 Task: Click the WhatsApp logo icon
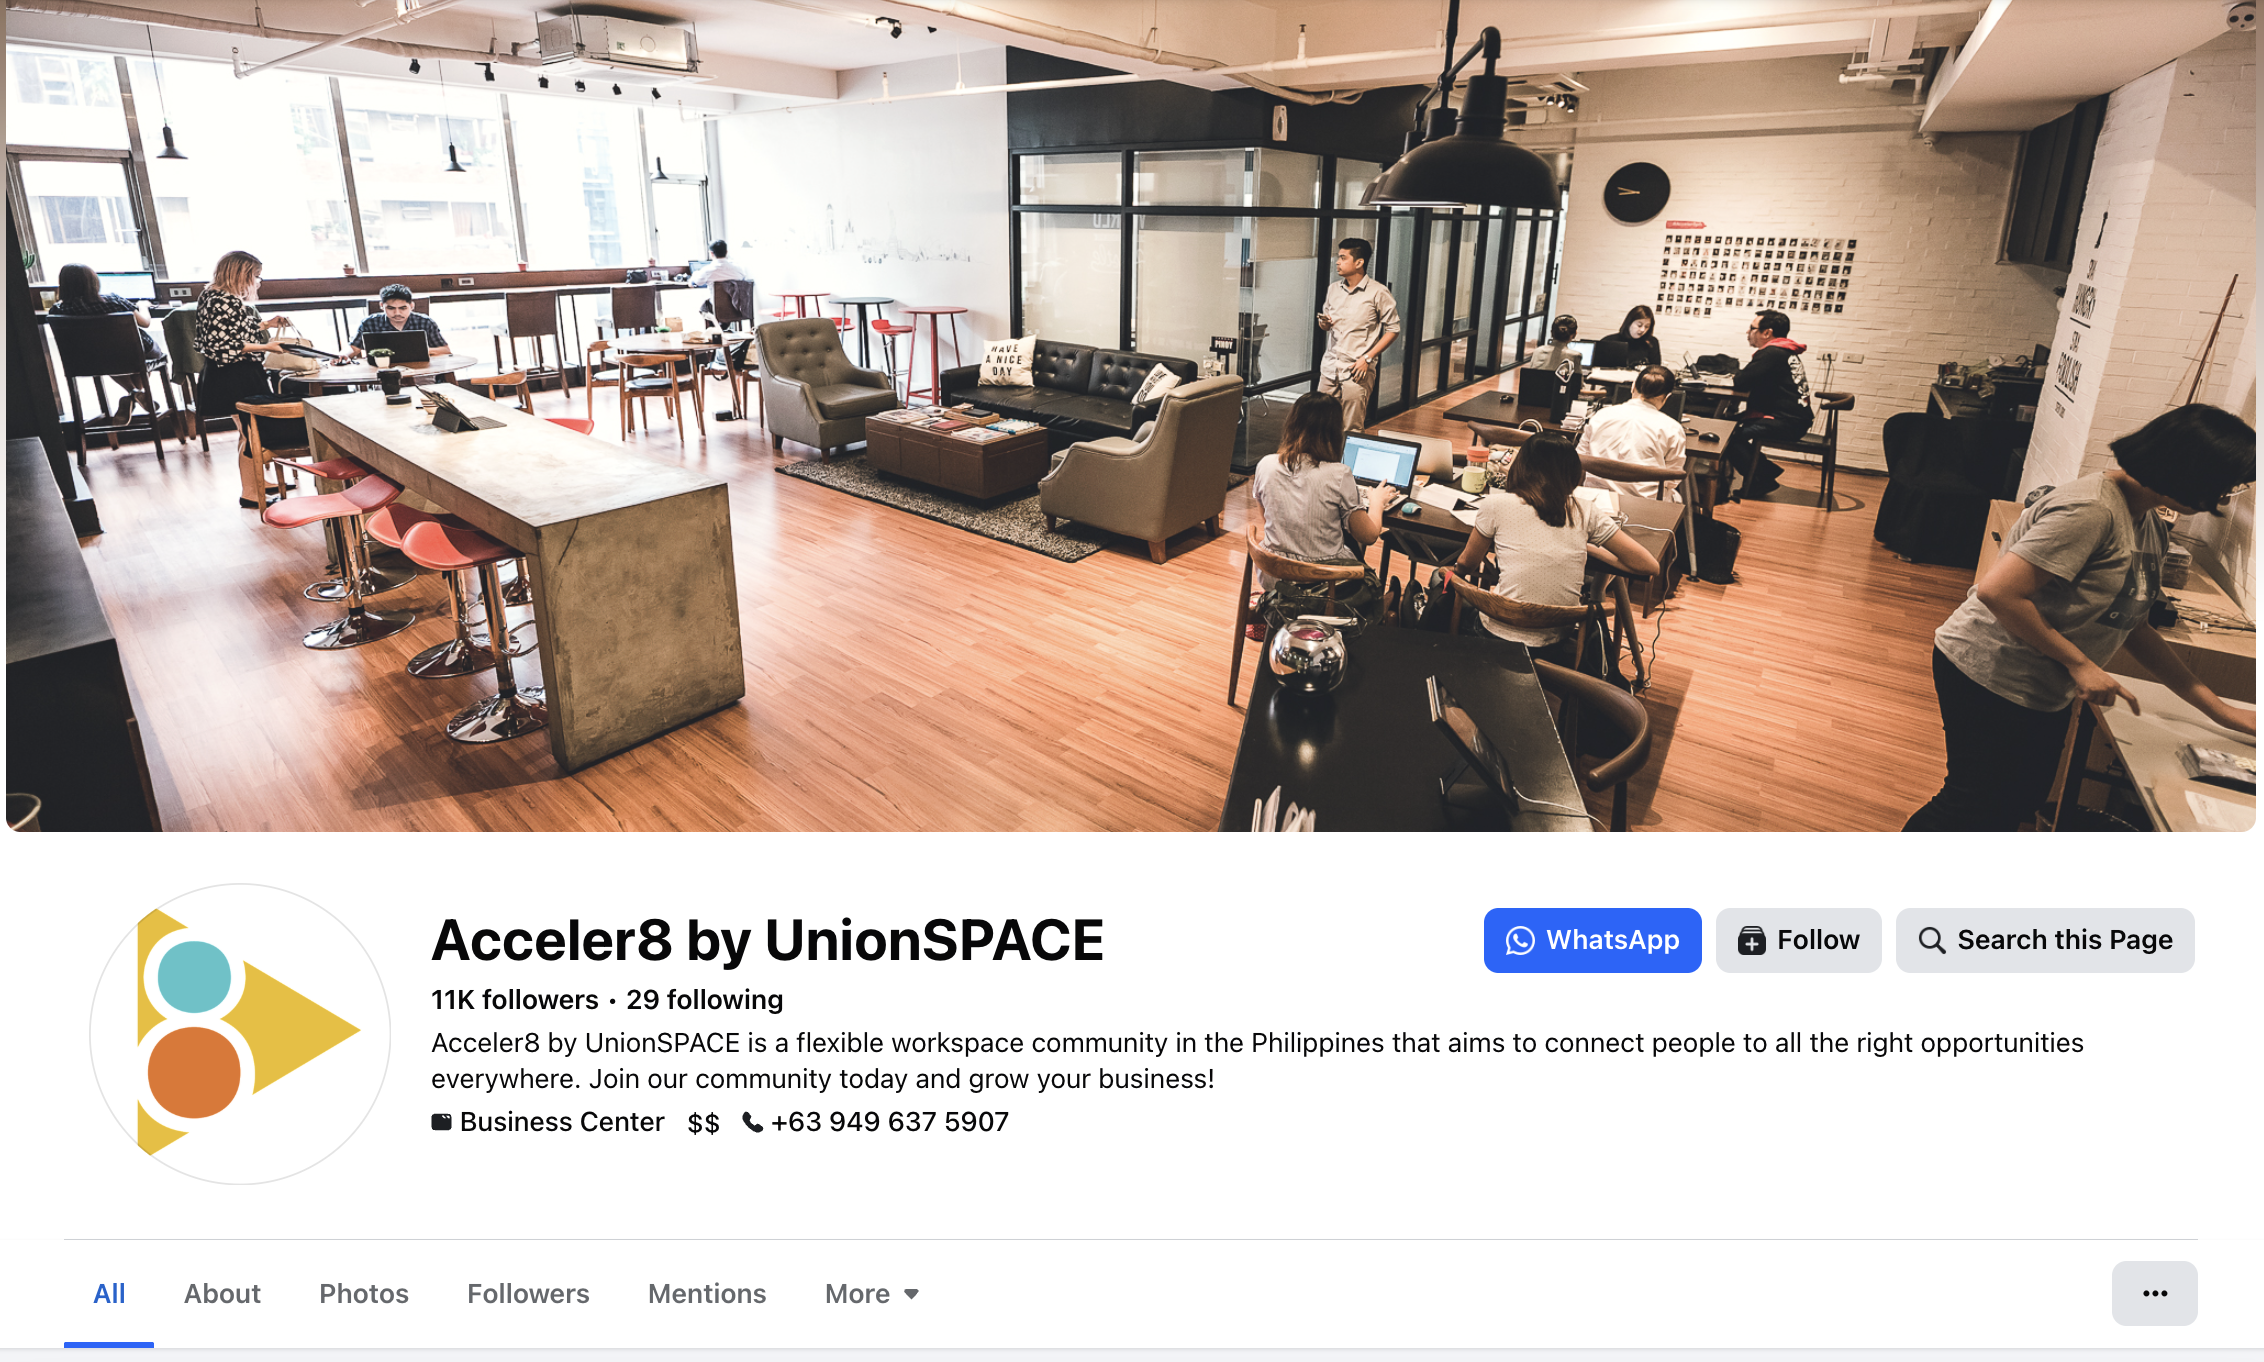(x=1520, y=941)
